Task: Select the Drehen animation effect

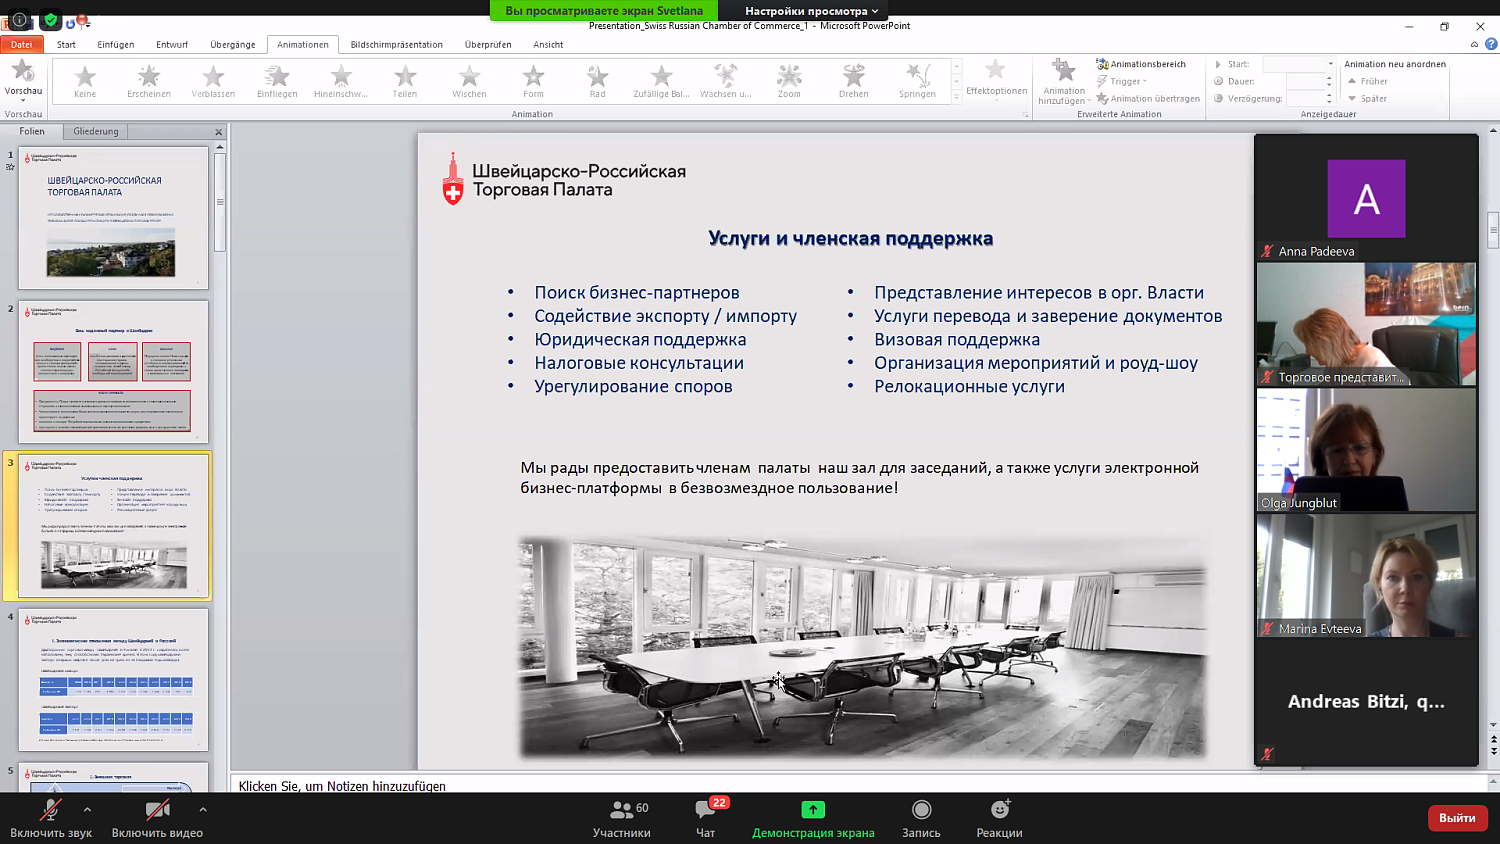Action: (853, 81)
